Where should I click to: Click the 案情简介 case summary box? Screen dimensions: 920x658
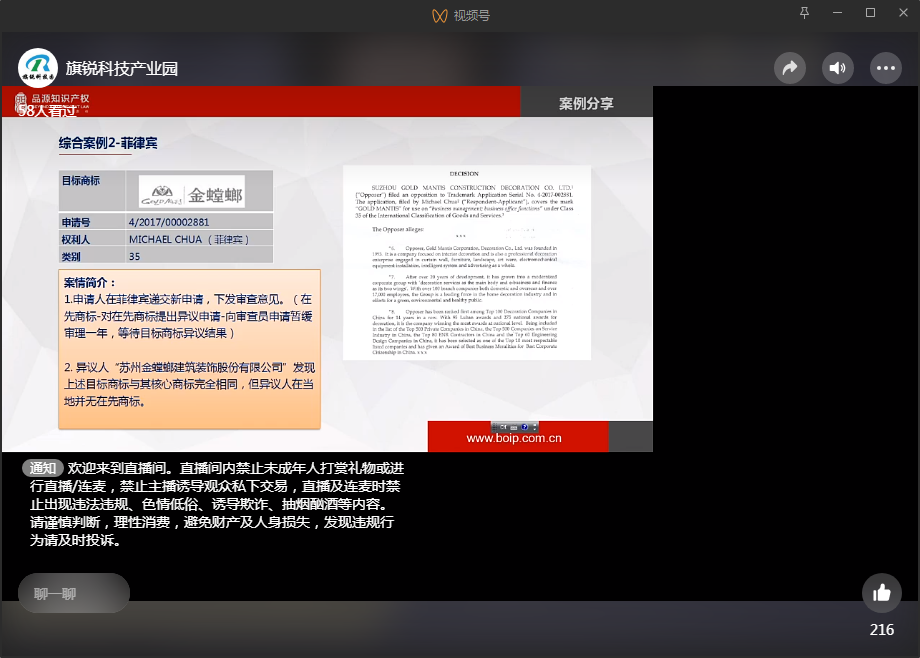[190, 349]
